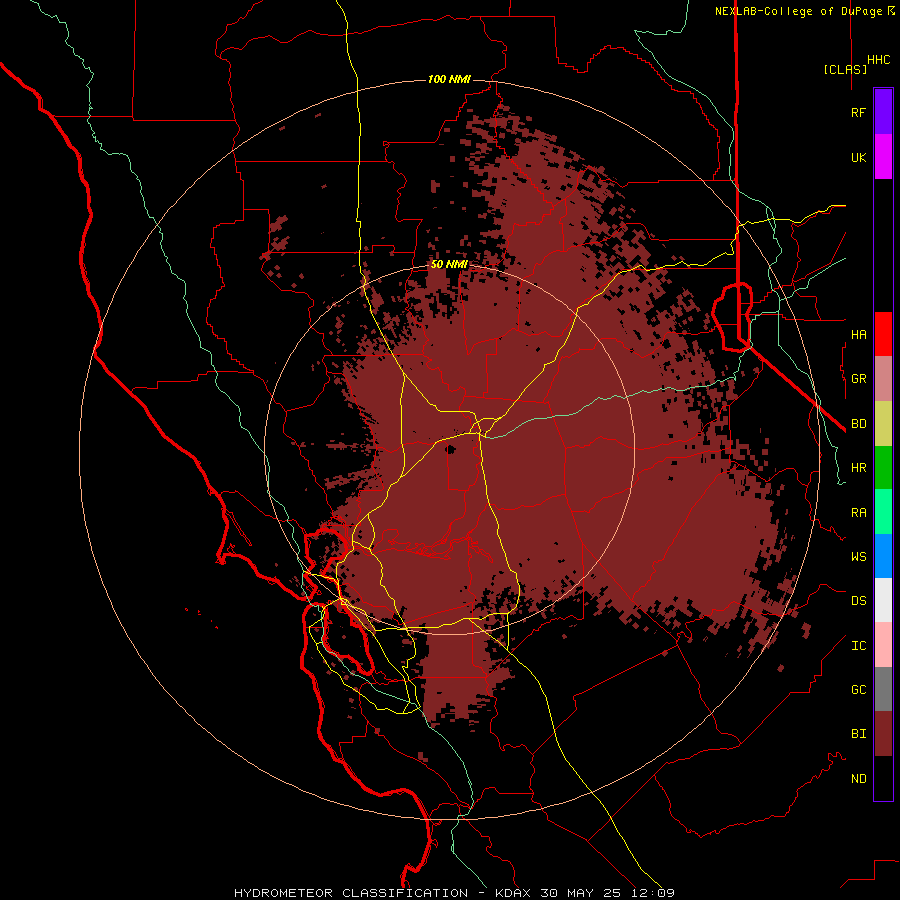
Task: Click the GC legend label text
Action: point(859,690)
